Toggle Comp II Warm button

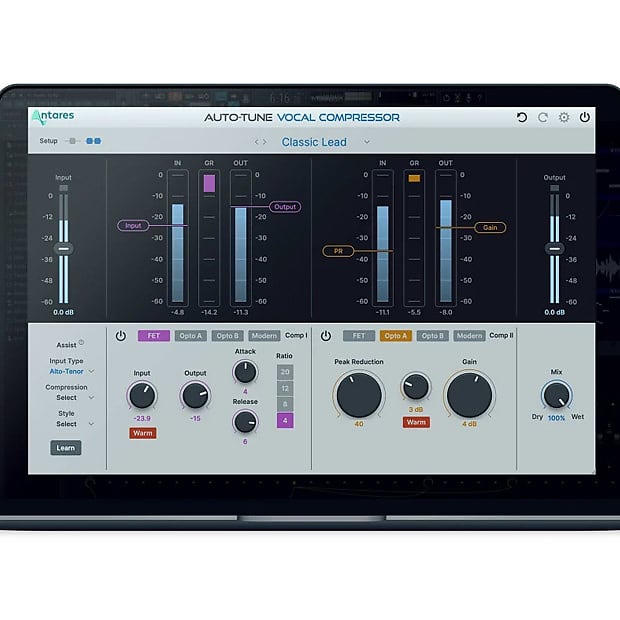click(416, 422)
